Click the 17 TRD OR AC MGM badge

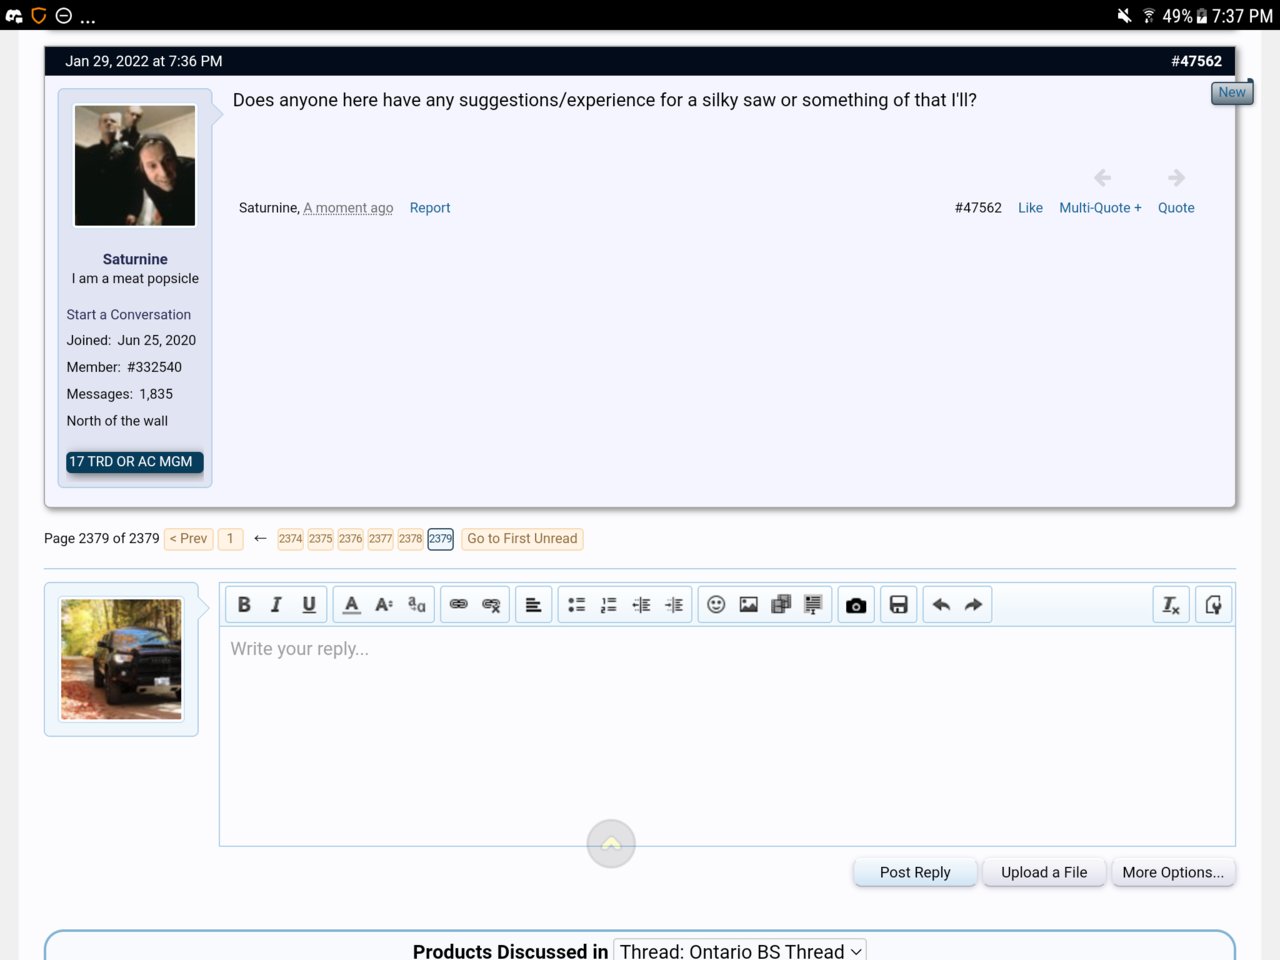[135, 462]
